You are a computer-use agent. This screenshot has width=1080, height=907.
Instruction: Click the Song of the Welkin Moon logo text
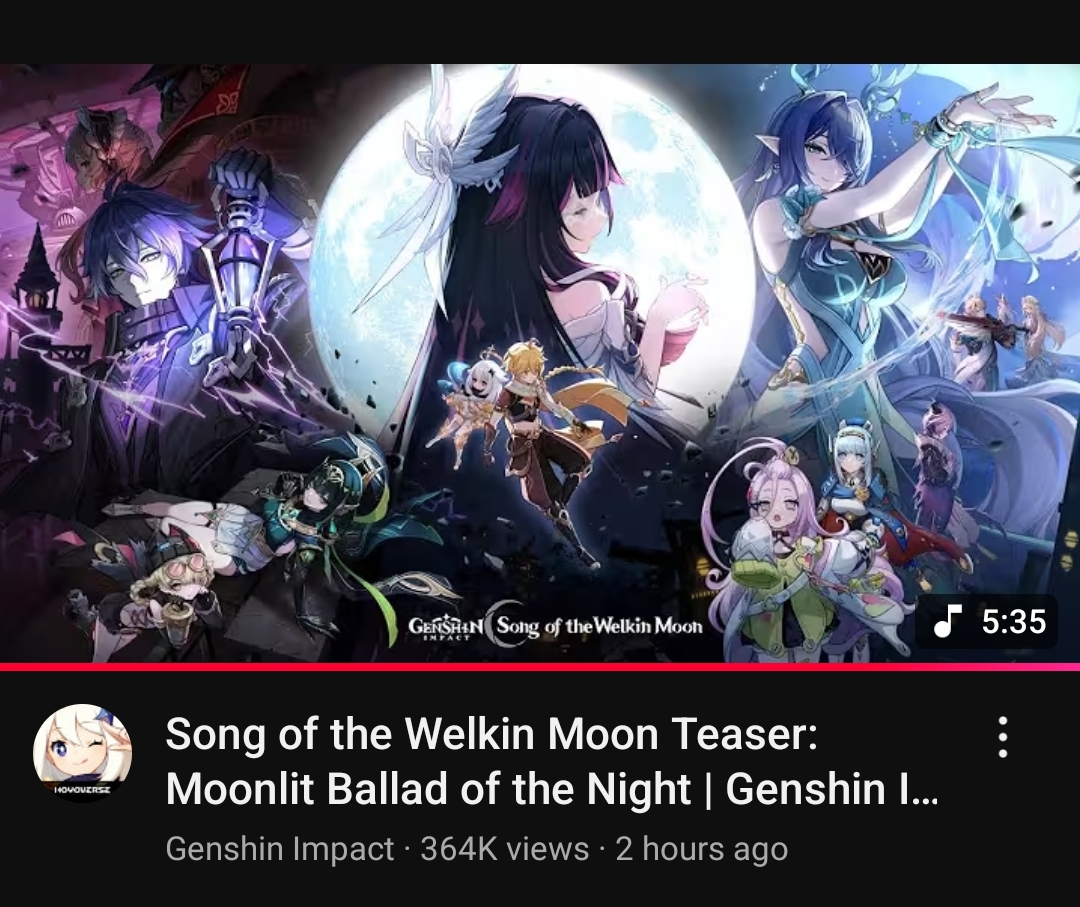tap(598, 627)
